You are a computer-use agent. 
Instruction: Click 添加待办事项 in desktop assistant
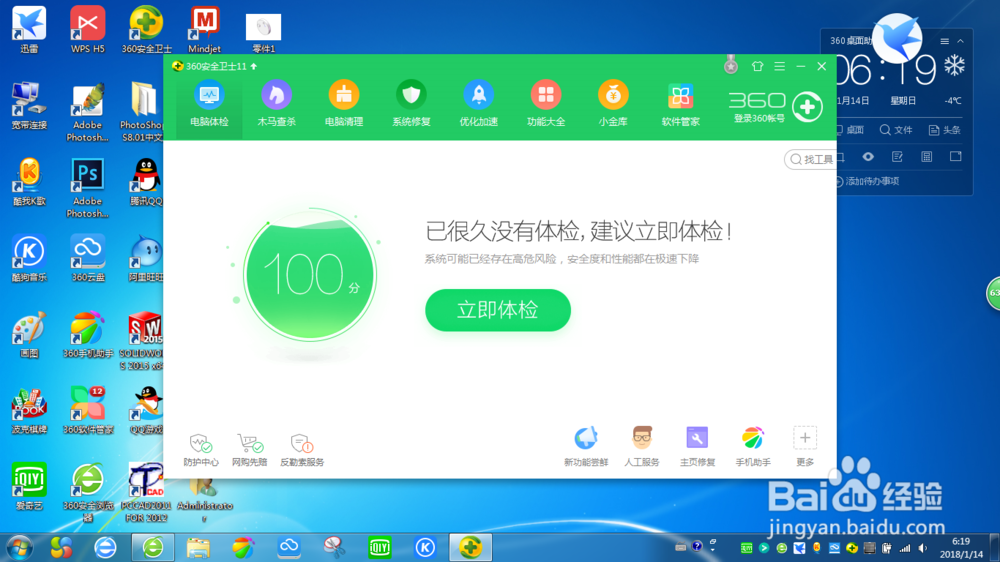867,182
